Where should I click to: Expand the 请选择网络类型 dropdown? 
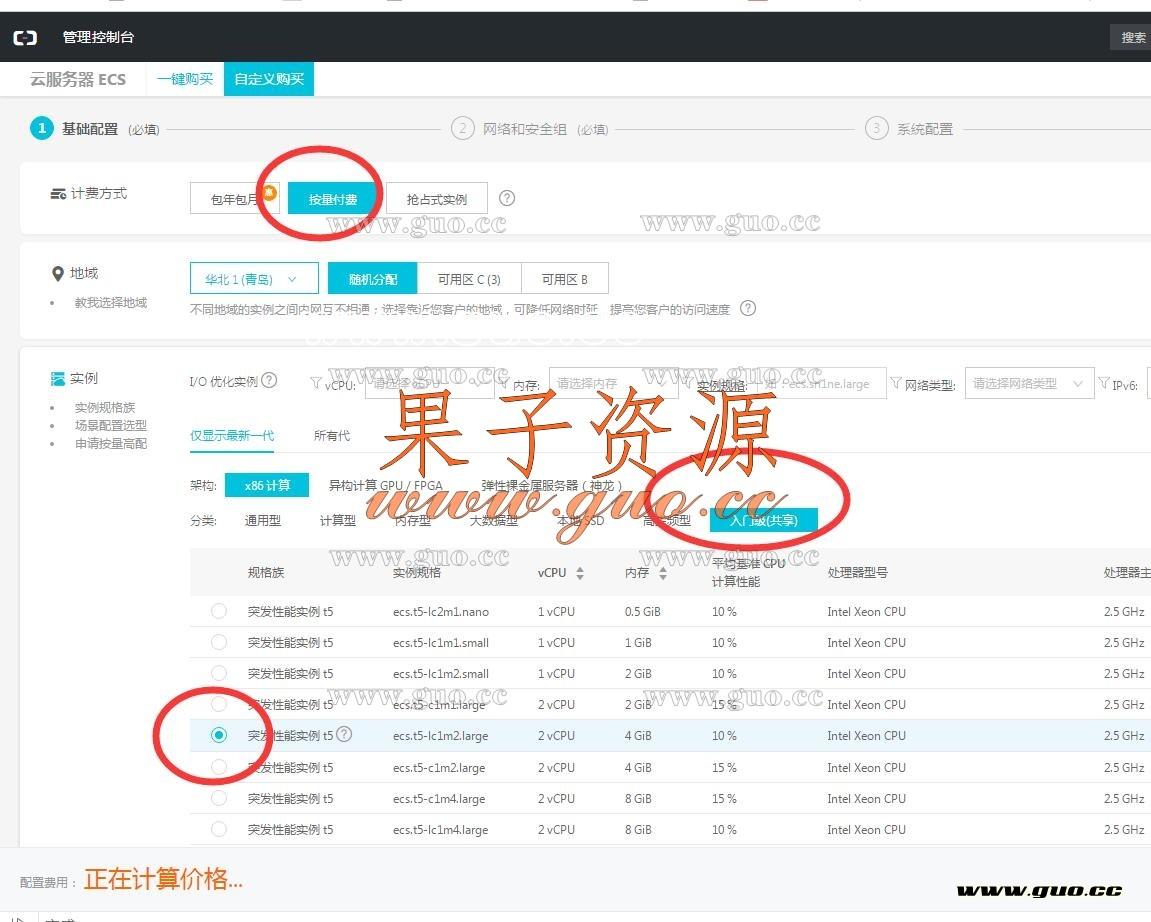(1028, 383)
